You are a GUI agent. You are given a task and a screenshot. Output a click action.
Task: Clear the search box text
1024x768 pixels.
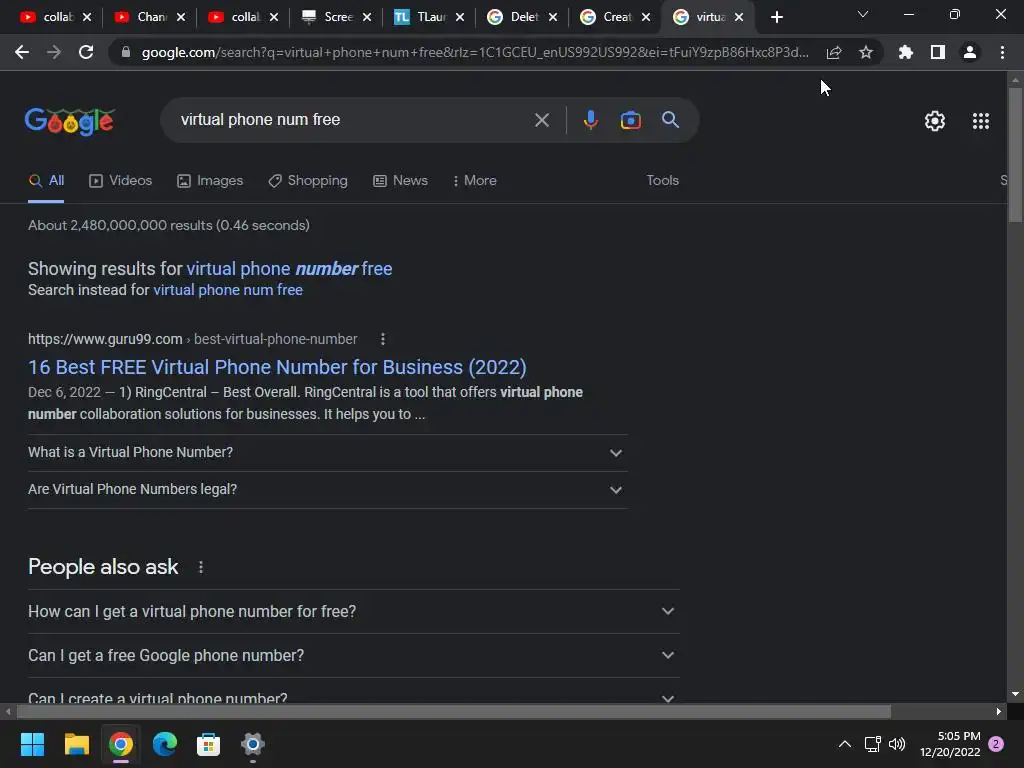pos(541,120)
